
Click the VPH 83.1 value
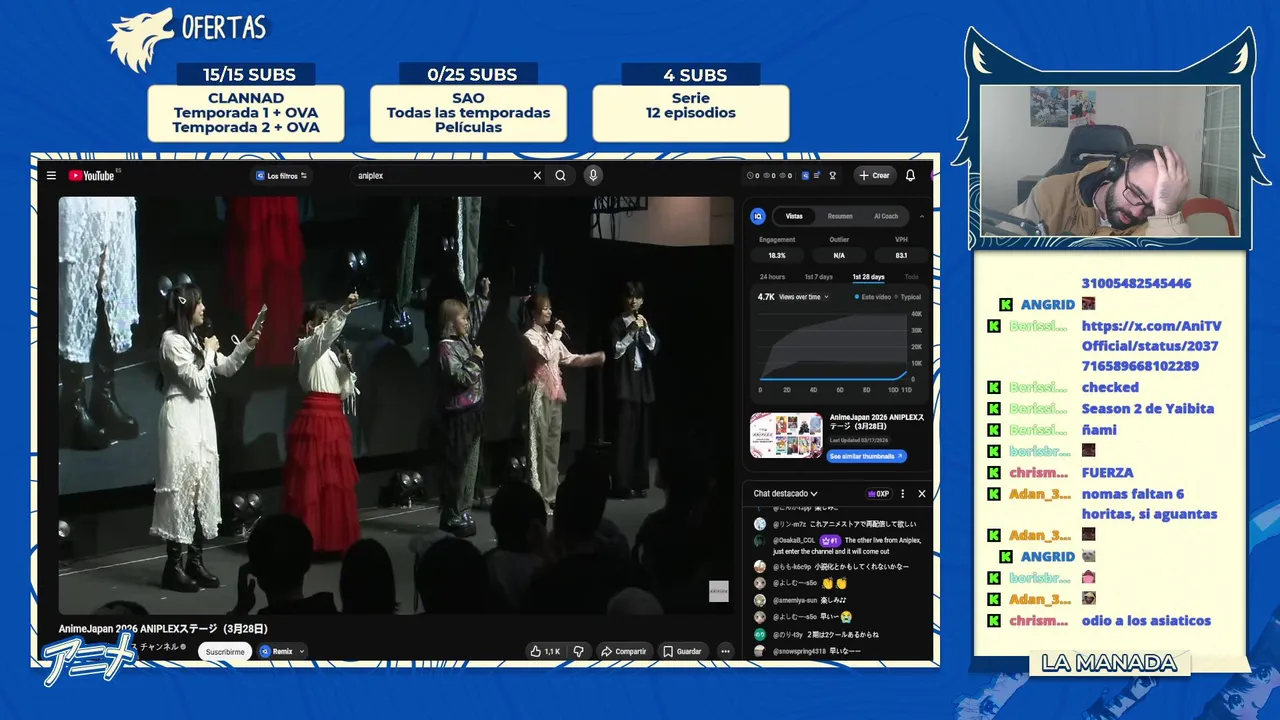(x=901, y=256)
